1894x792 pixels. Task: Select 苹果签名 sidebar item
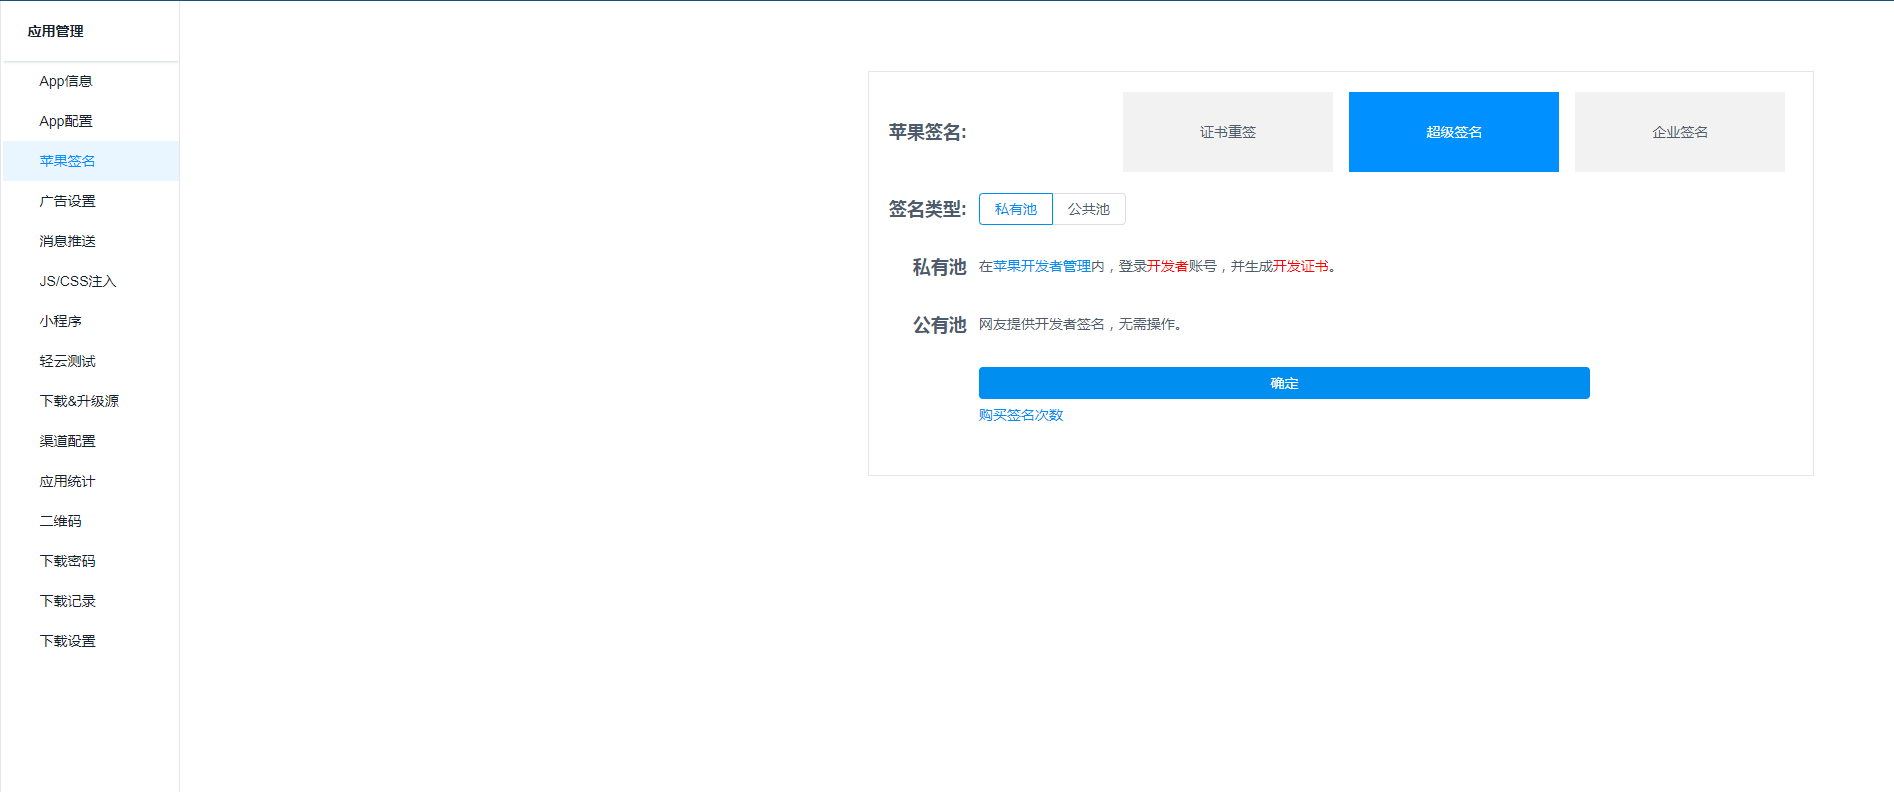click(x=90, y=161)
